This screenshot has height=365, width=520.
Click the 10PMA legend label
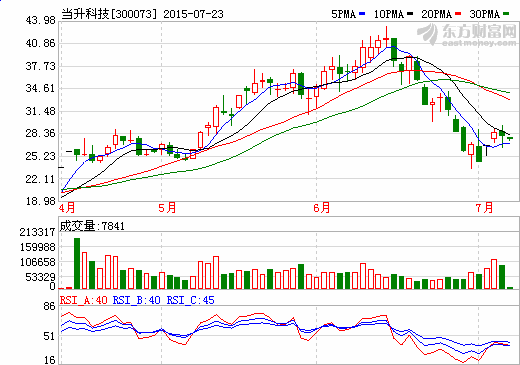click(389, 14)
